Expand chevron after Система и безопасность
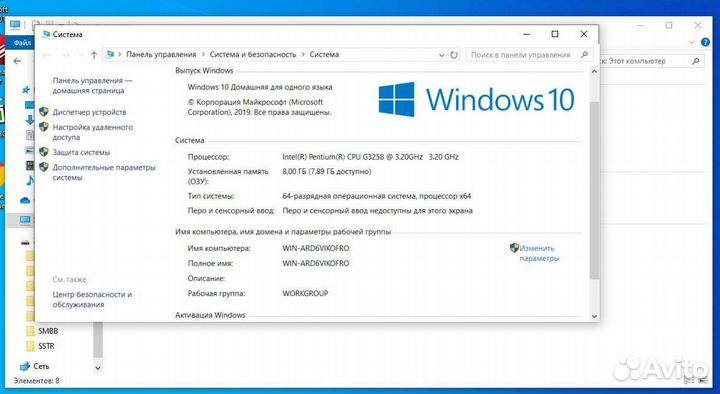 pyautogui.click(x=303, y=55)
